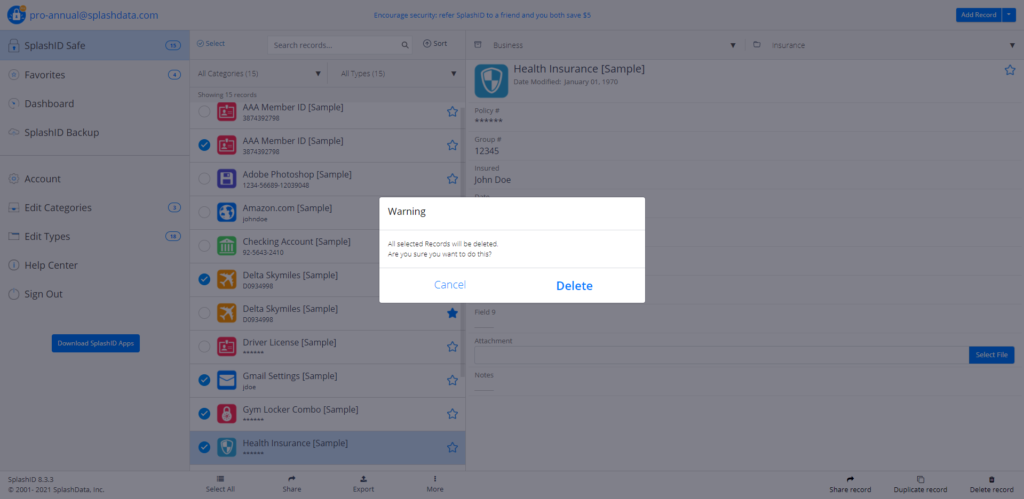The height and width of the screenshot is (499, 1024).
Task: Star the Health Insurance record in detail pane
Action: [x=1009, y=70]
